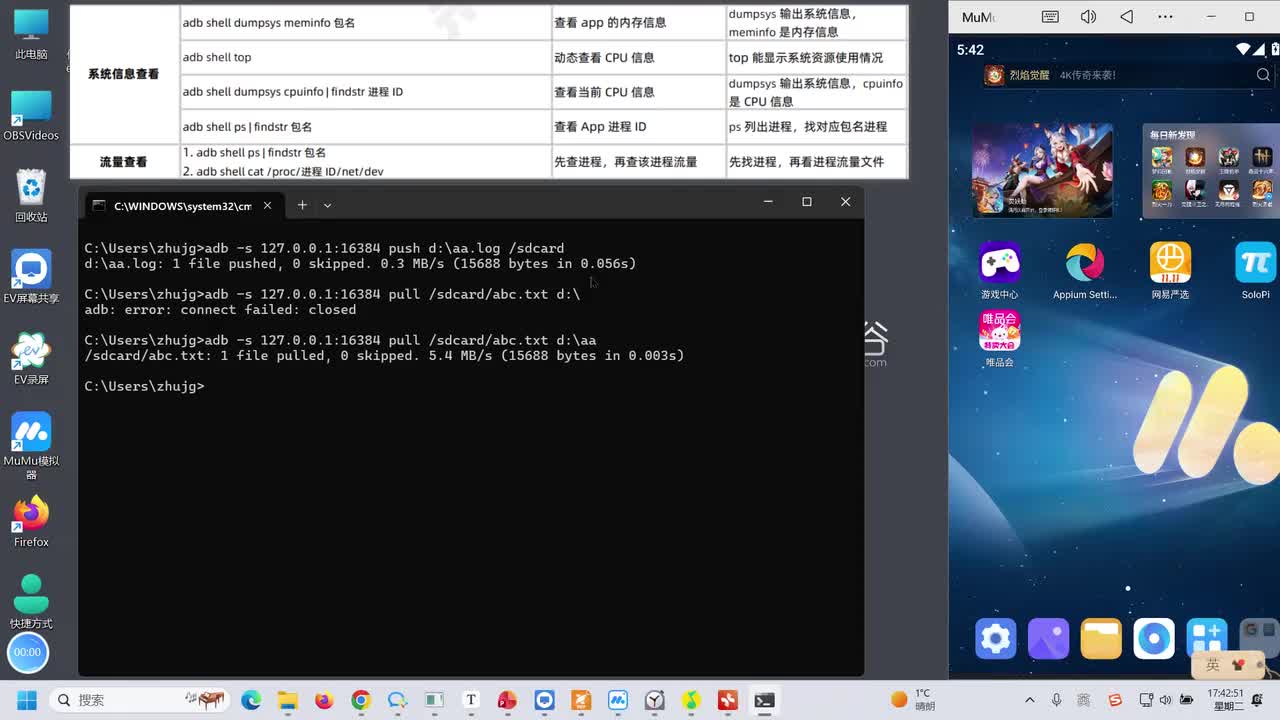Open the 每日新发现 games panel
Image resolution: width=1280 pixels, height=720 pixels.
(1211, 170)
